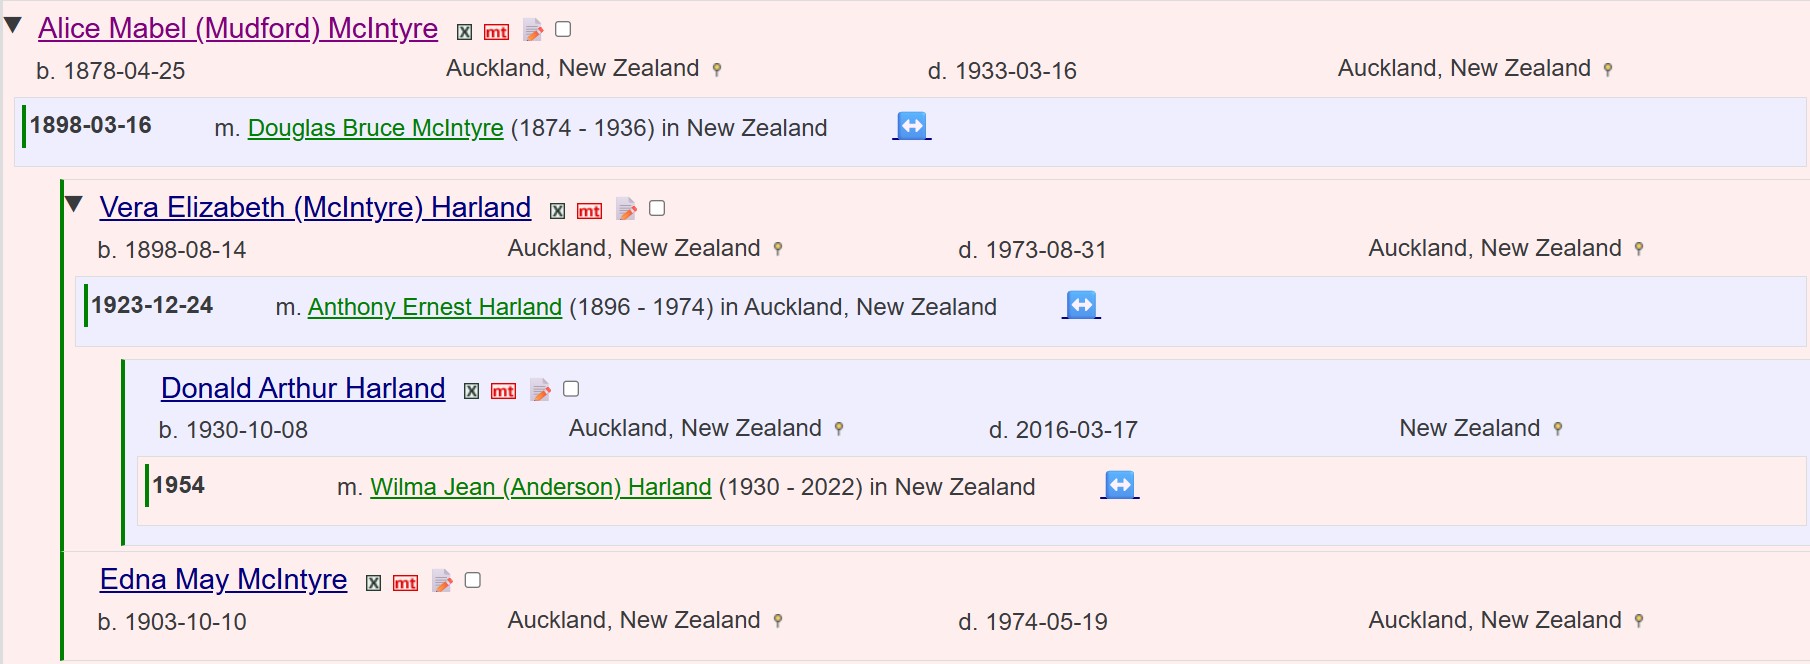The height and width of the screenshot is (664, 1810).
Task: Enable the checkbox beside Edna May McIntyre
Action: coord(473,580)
